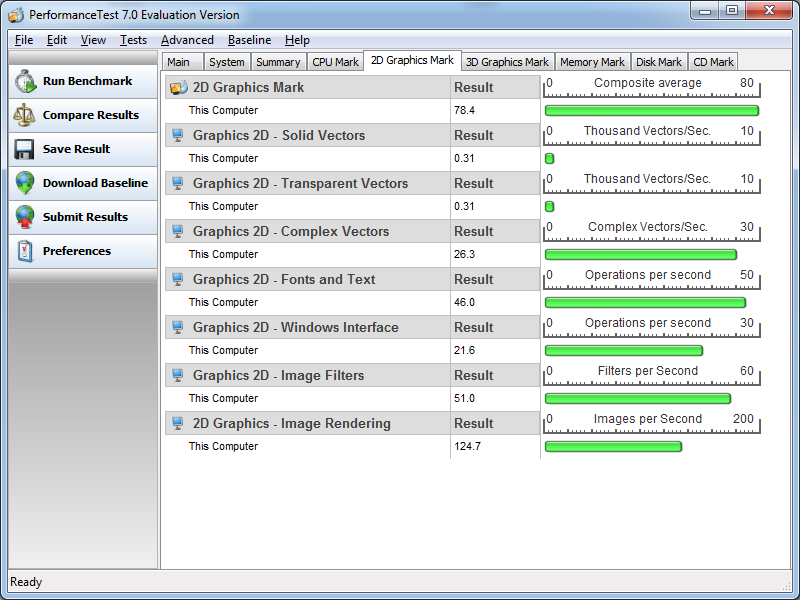Click the Ready status bar text
800x600 pixels.
tap(26, 582)
